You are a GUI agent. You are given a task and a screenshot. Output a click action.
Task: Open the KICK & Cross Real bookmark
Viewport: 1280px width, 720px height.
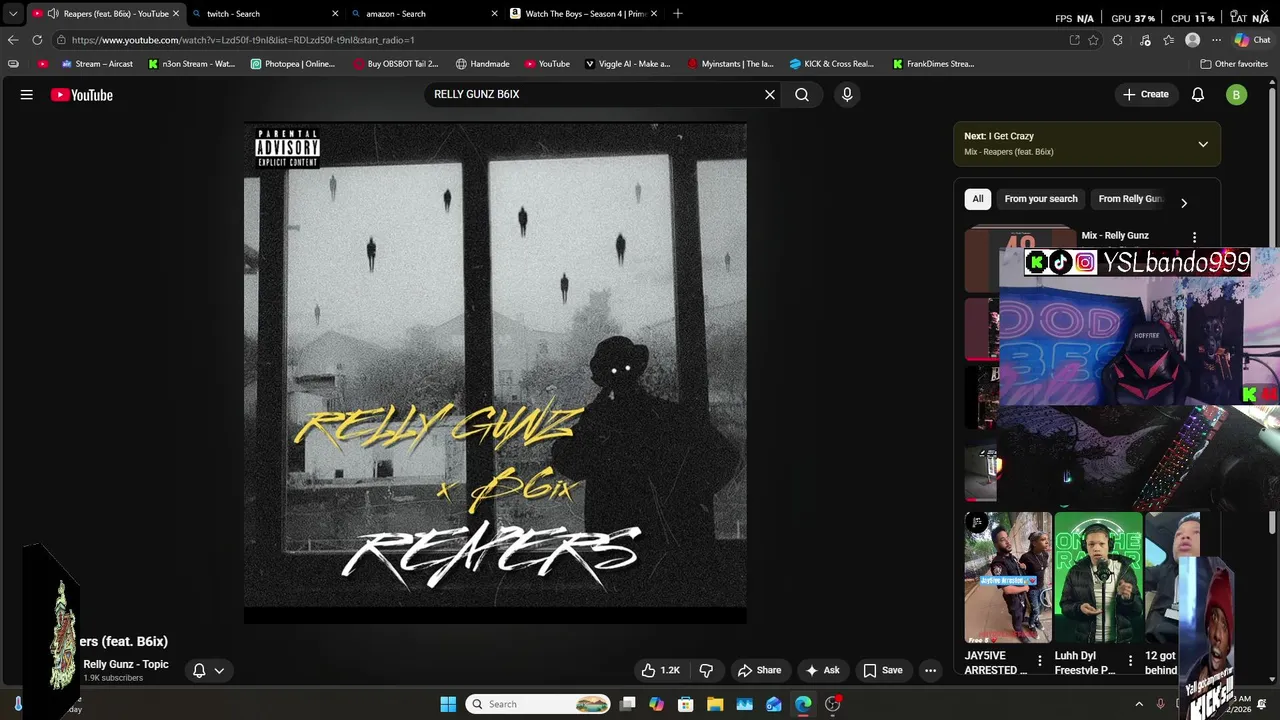[832, 64]
